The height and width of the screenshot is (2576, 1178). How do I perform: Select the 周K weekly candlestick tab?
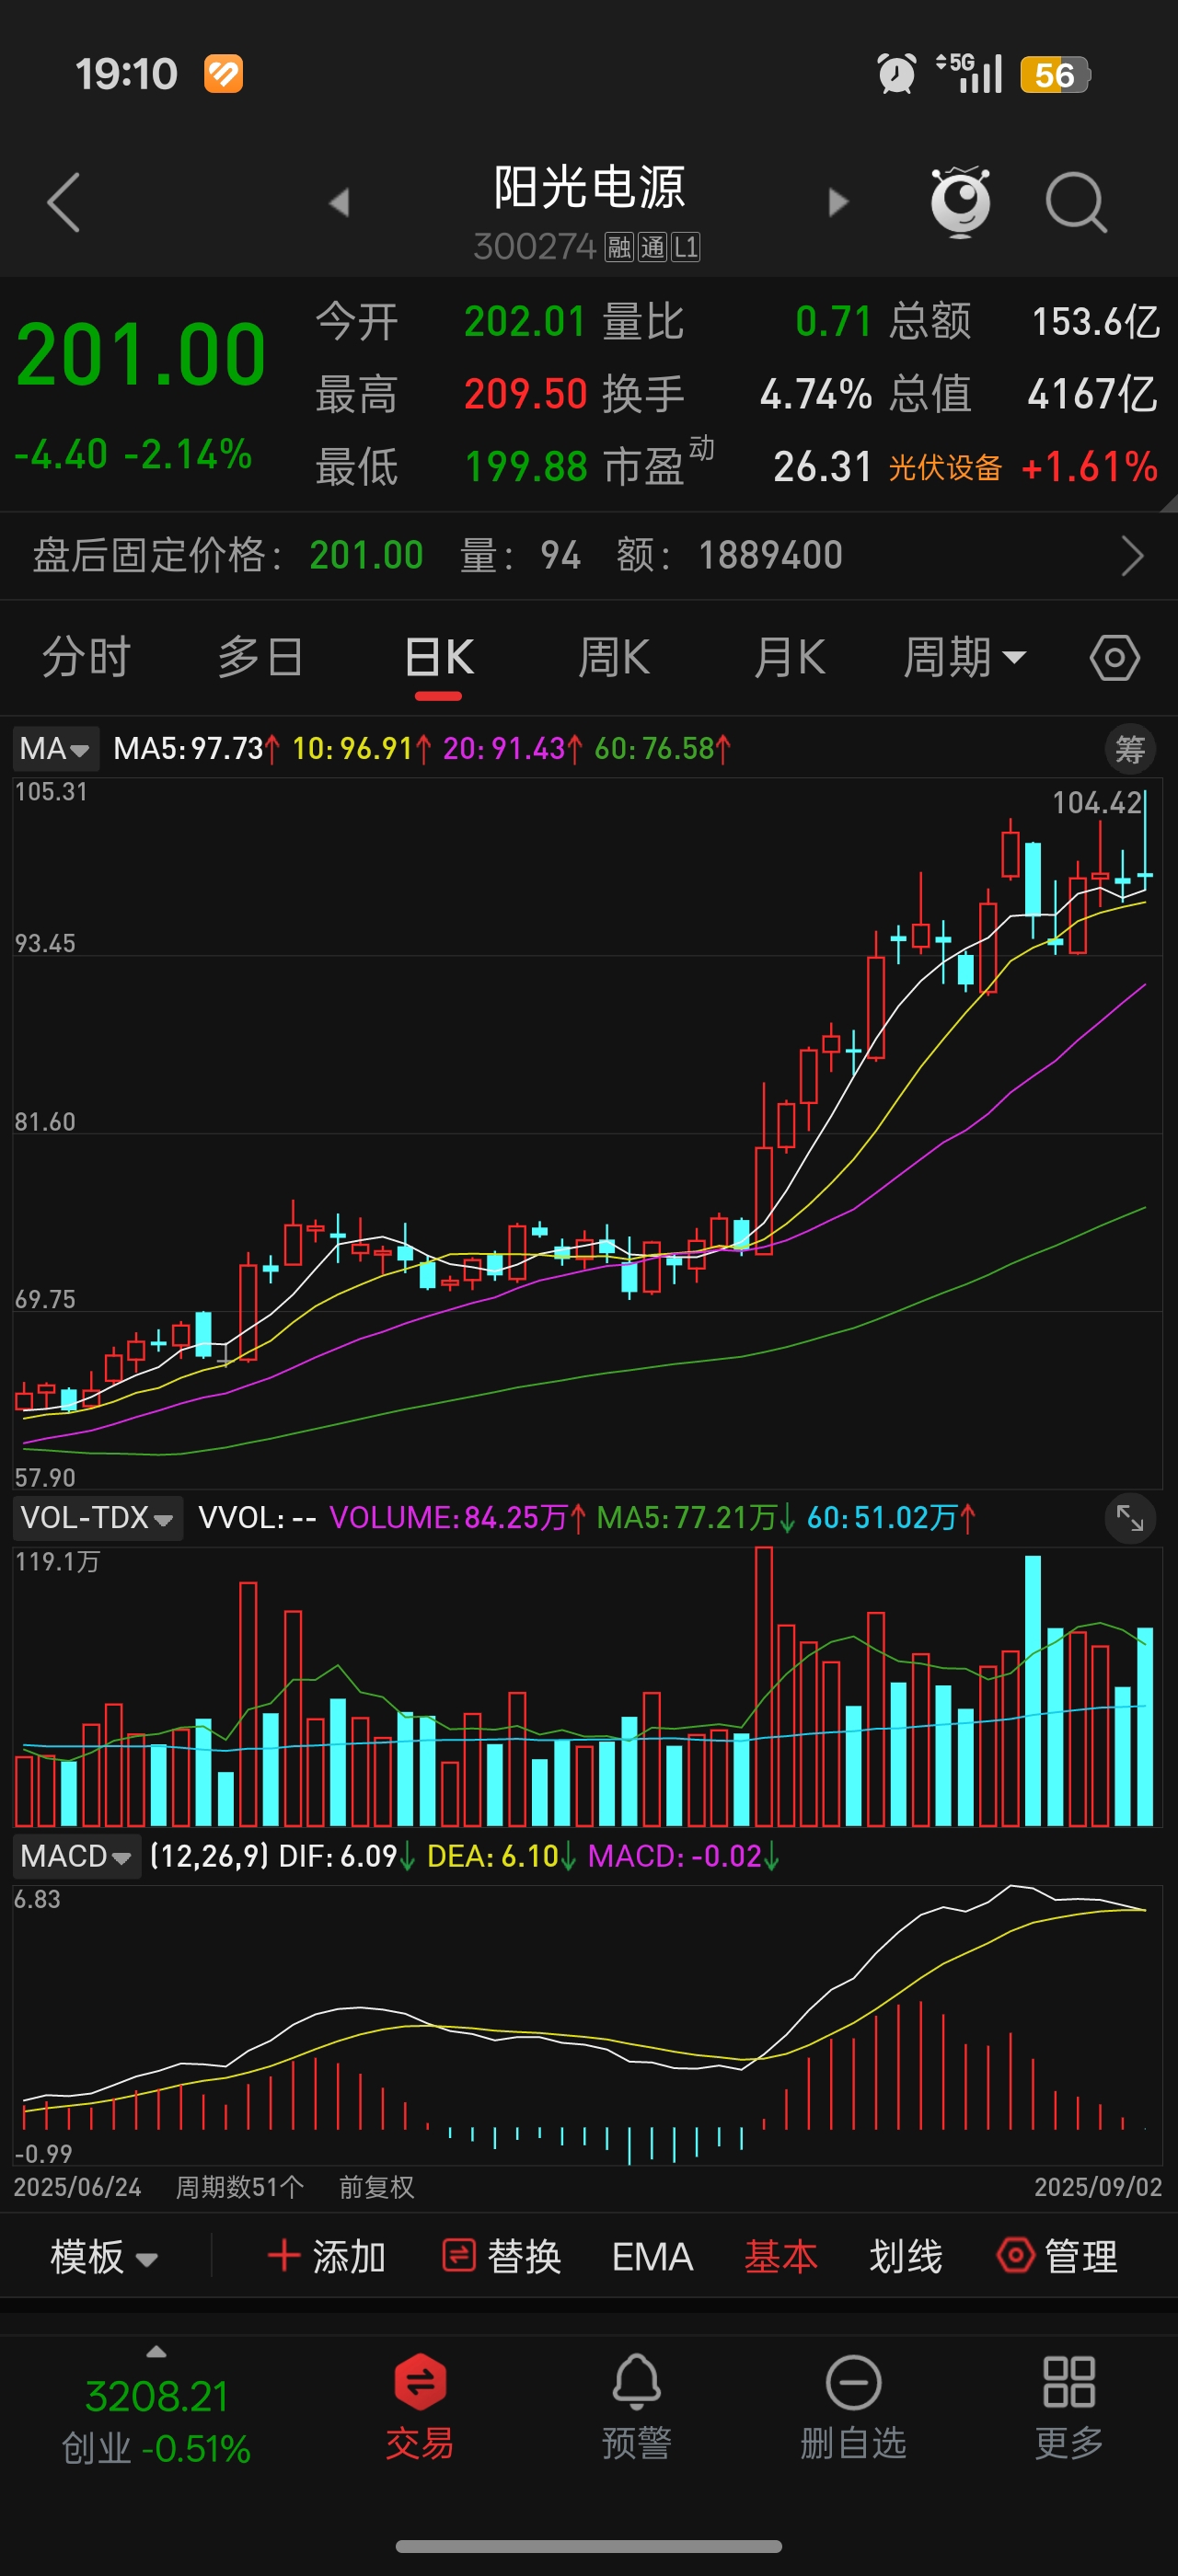tap(614, 658)
